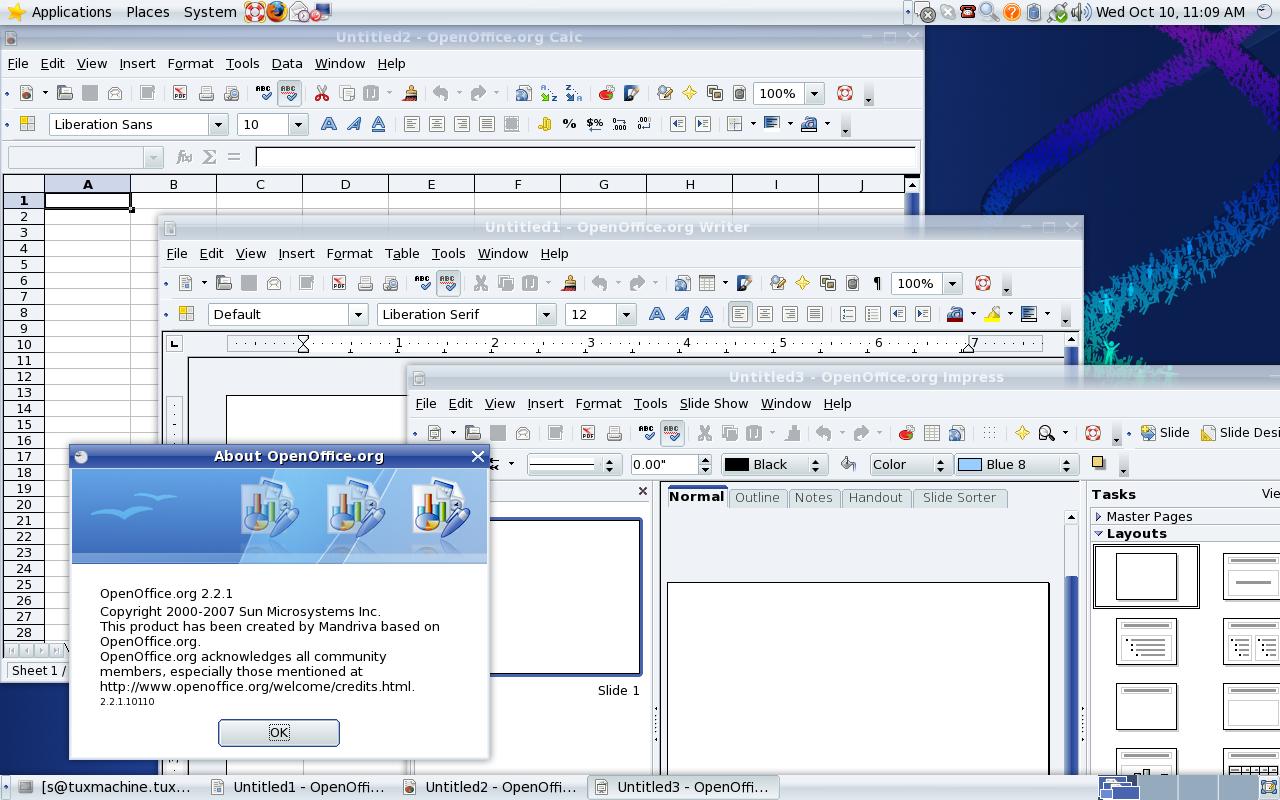Screen dimensions: 1280x800
Task: Open the Applications menu on top panel
Action: coord(71,12)
